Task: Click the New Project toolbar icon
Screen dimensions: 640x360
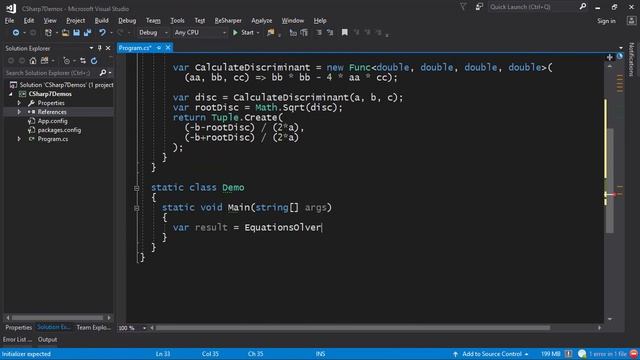Action: (x=48, y=33)
